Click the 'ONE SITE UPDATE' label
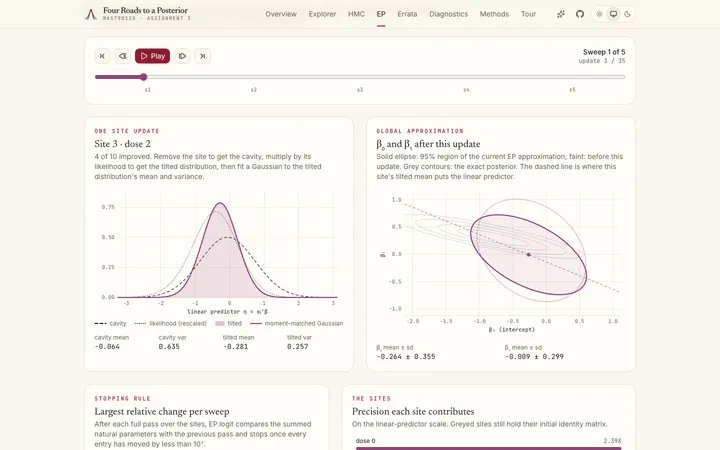This screenshot has height=450, width=720. tap(127, 131)
